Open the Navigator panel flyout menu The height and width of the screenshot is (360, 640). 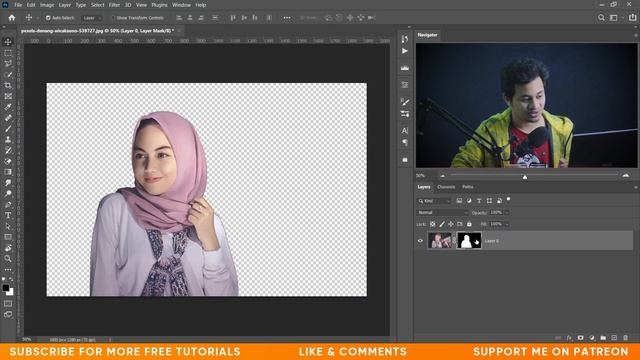(x=635, y=35)
